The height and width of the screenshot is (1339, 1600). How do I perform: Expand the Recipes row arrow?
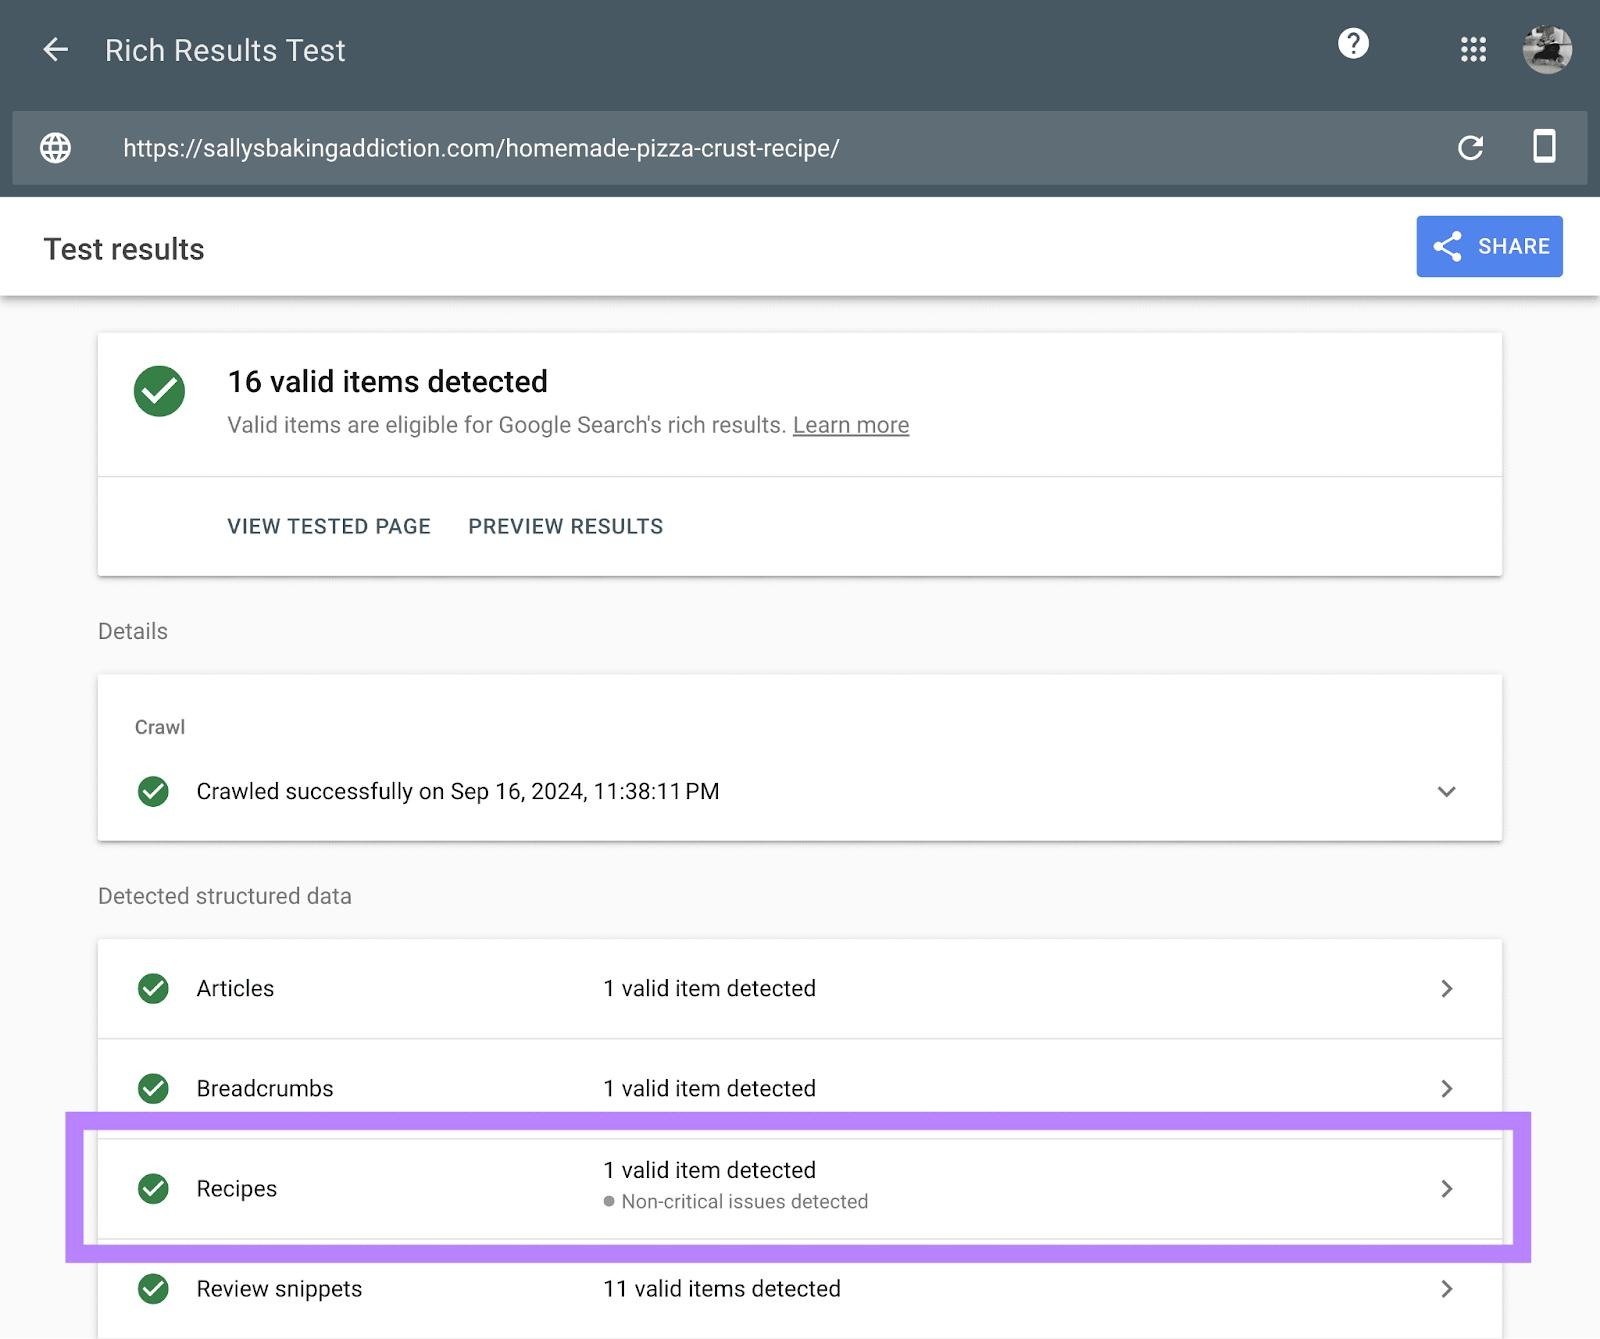pyautogui.click(x=1446, y=1188)
